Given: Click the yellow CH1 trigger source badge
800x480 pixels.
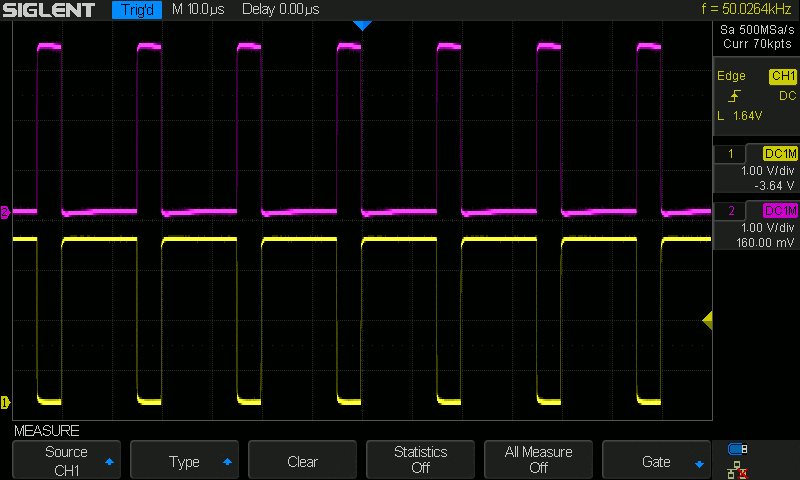Looking at the screenshot, I should click(782, 77).
